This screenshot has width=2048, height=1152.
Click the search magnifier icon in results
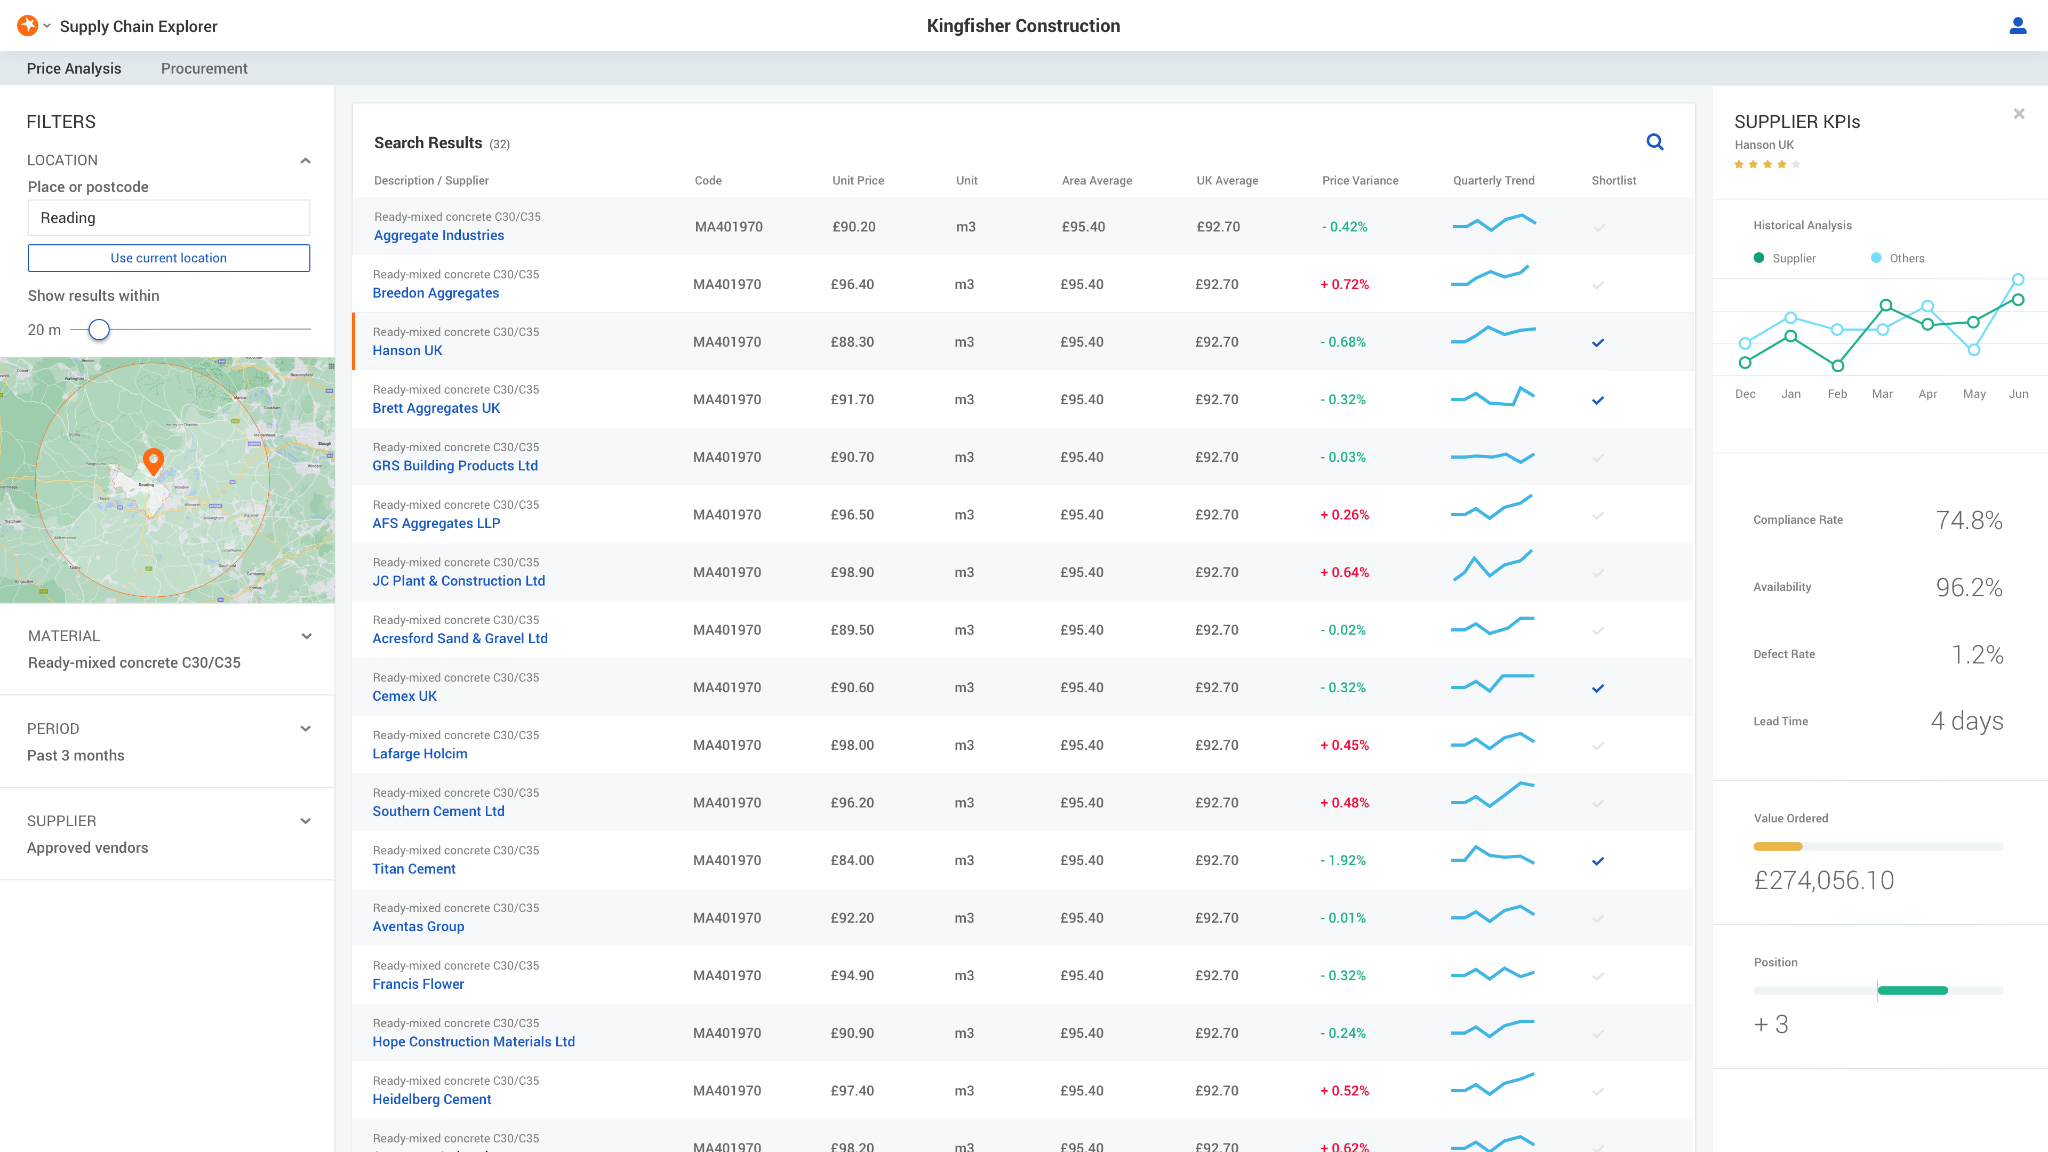tap(1655, 142)
